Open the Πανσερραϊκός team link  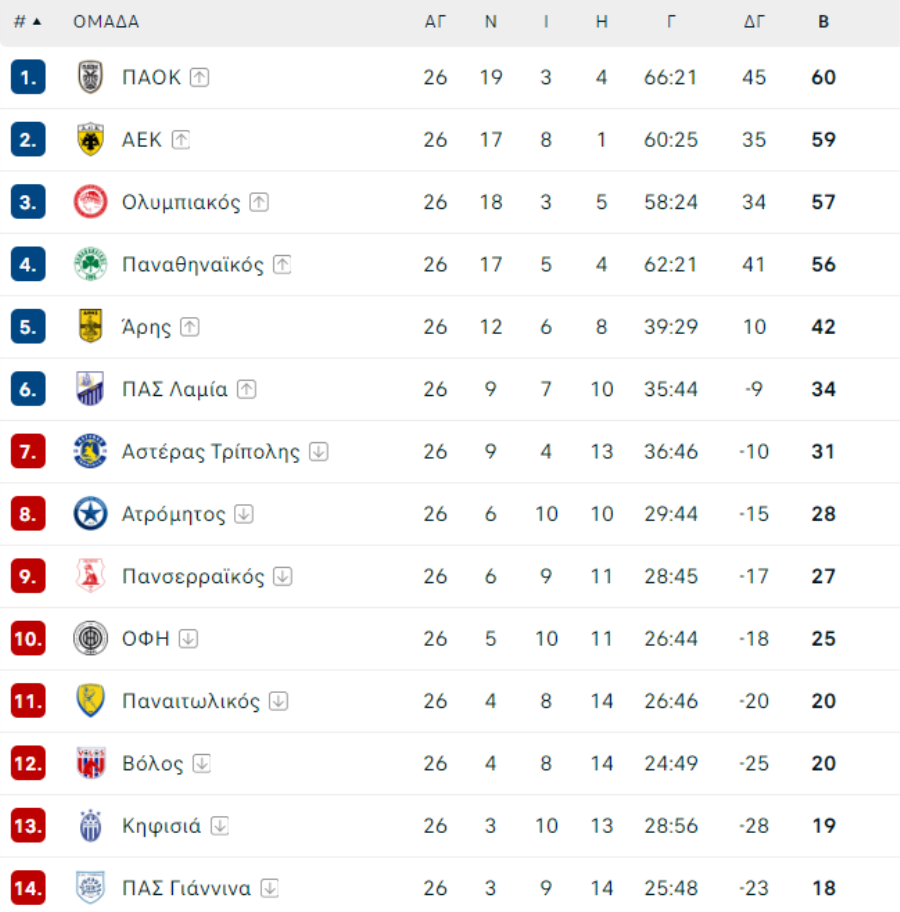193,576
